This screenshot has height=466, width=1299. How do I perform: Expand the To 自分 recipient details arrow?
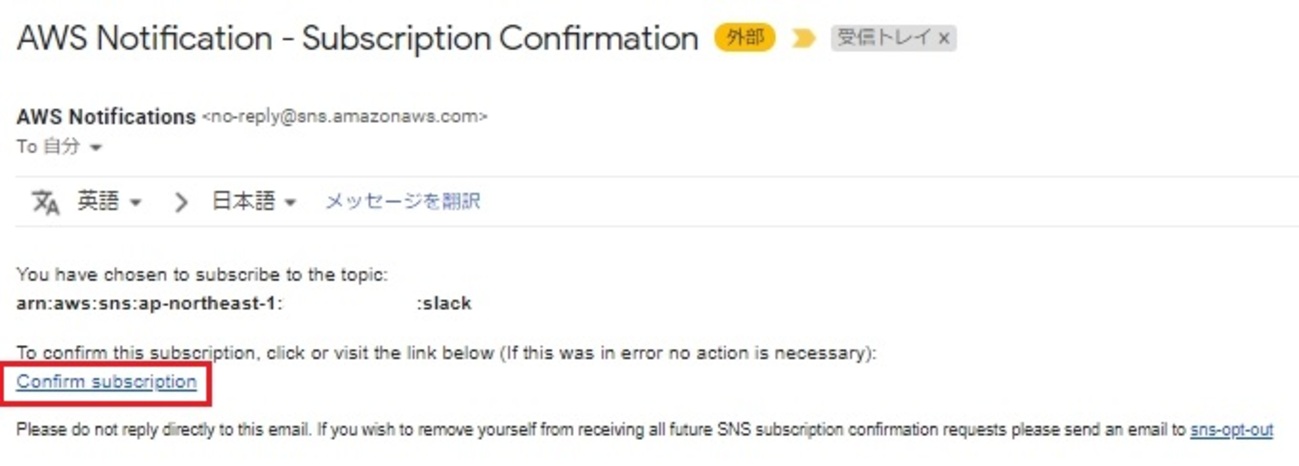(x=96, y=148)
